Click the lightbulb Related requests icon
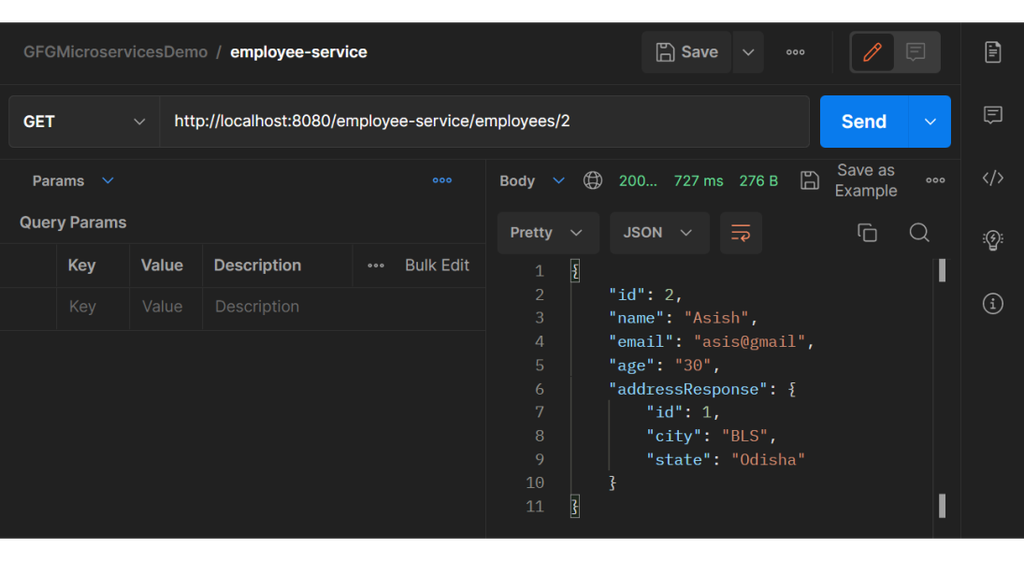Screen dimensions: 1024x561 coord(992,240)
